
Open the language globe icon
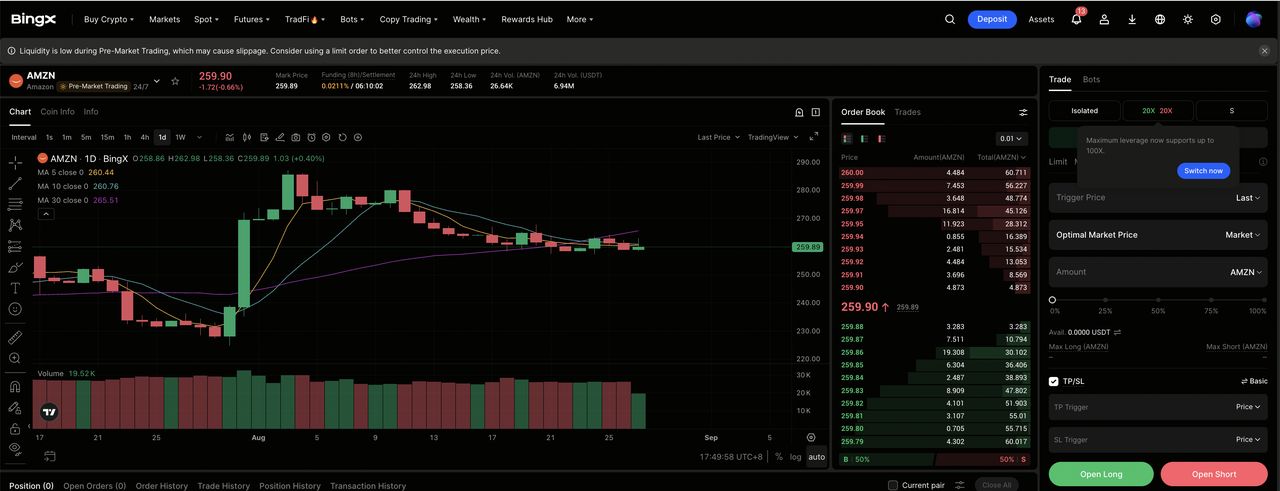pos(1160,19)
